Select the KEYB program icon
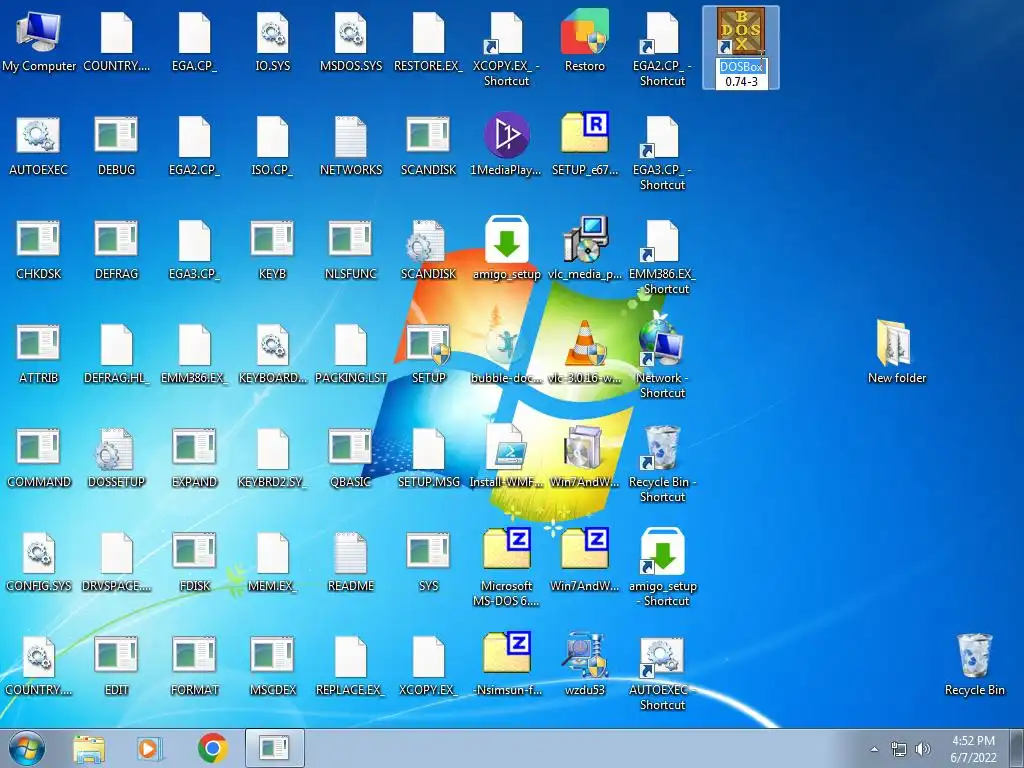Image resolution: width=1024 pixels, height=768 pixels. [x=272, y=240]
